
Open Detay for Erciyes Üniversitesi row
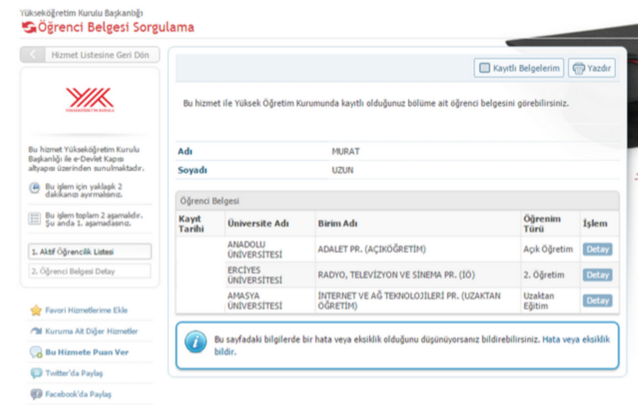coord(597,275)
